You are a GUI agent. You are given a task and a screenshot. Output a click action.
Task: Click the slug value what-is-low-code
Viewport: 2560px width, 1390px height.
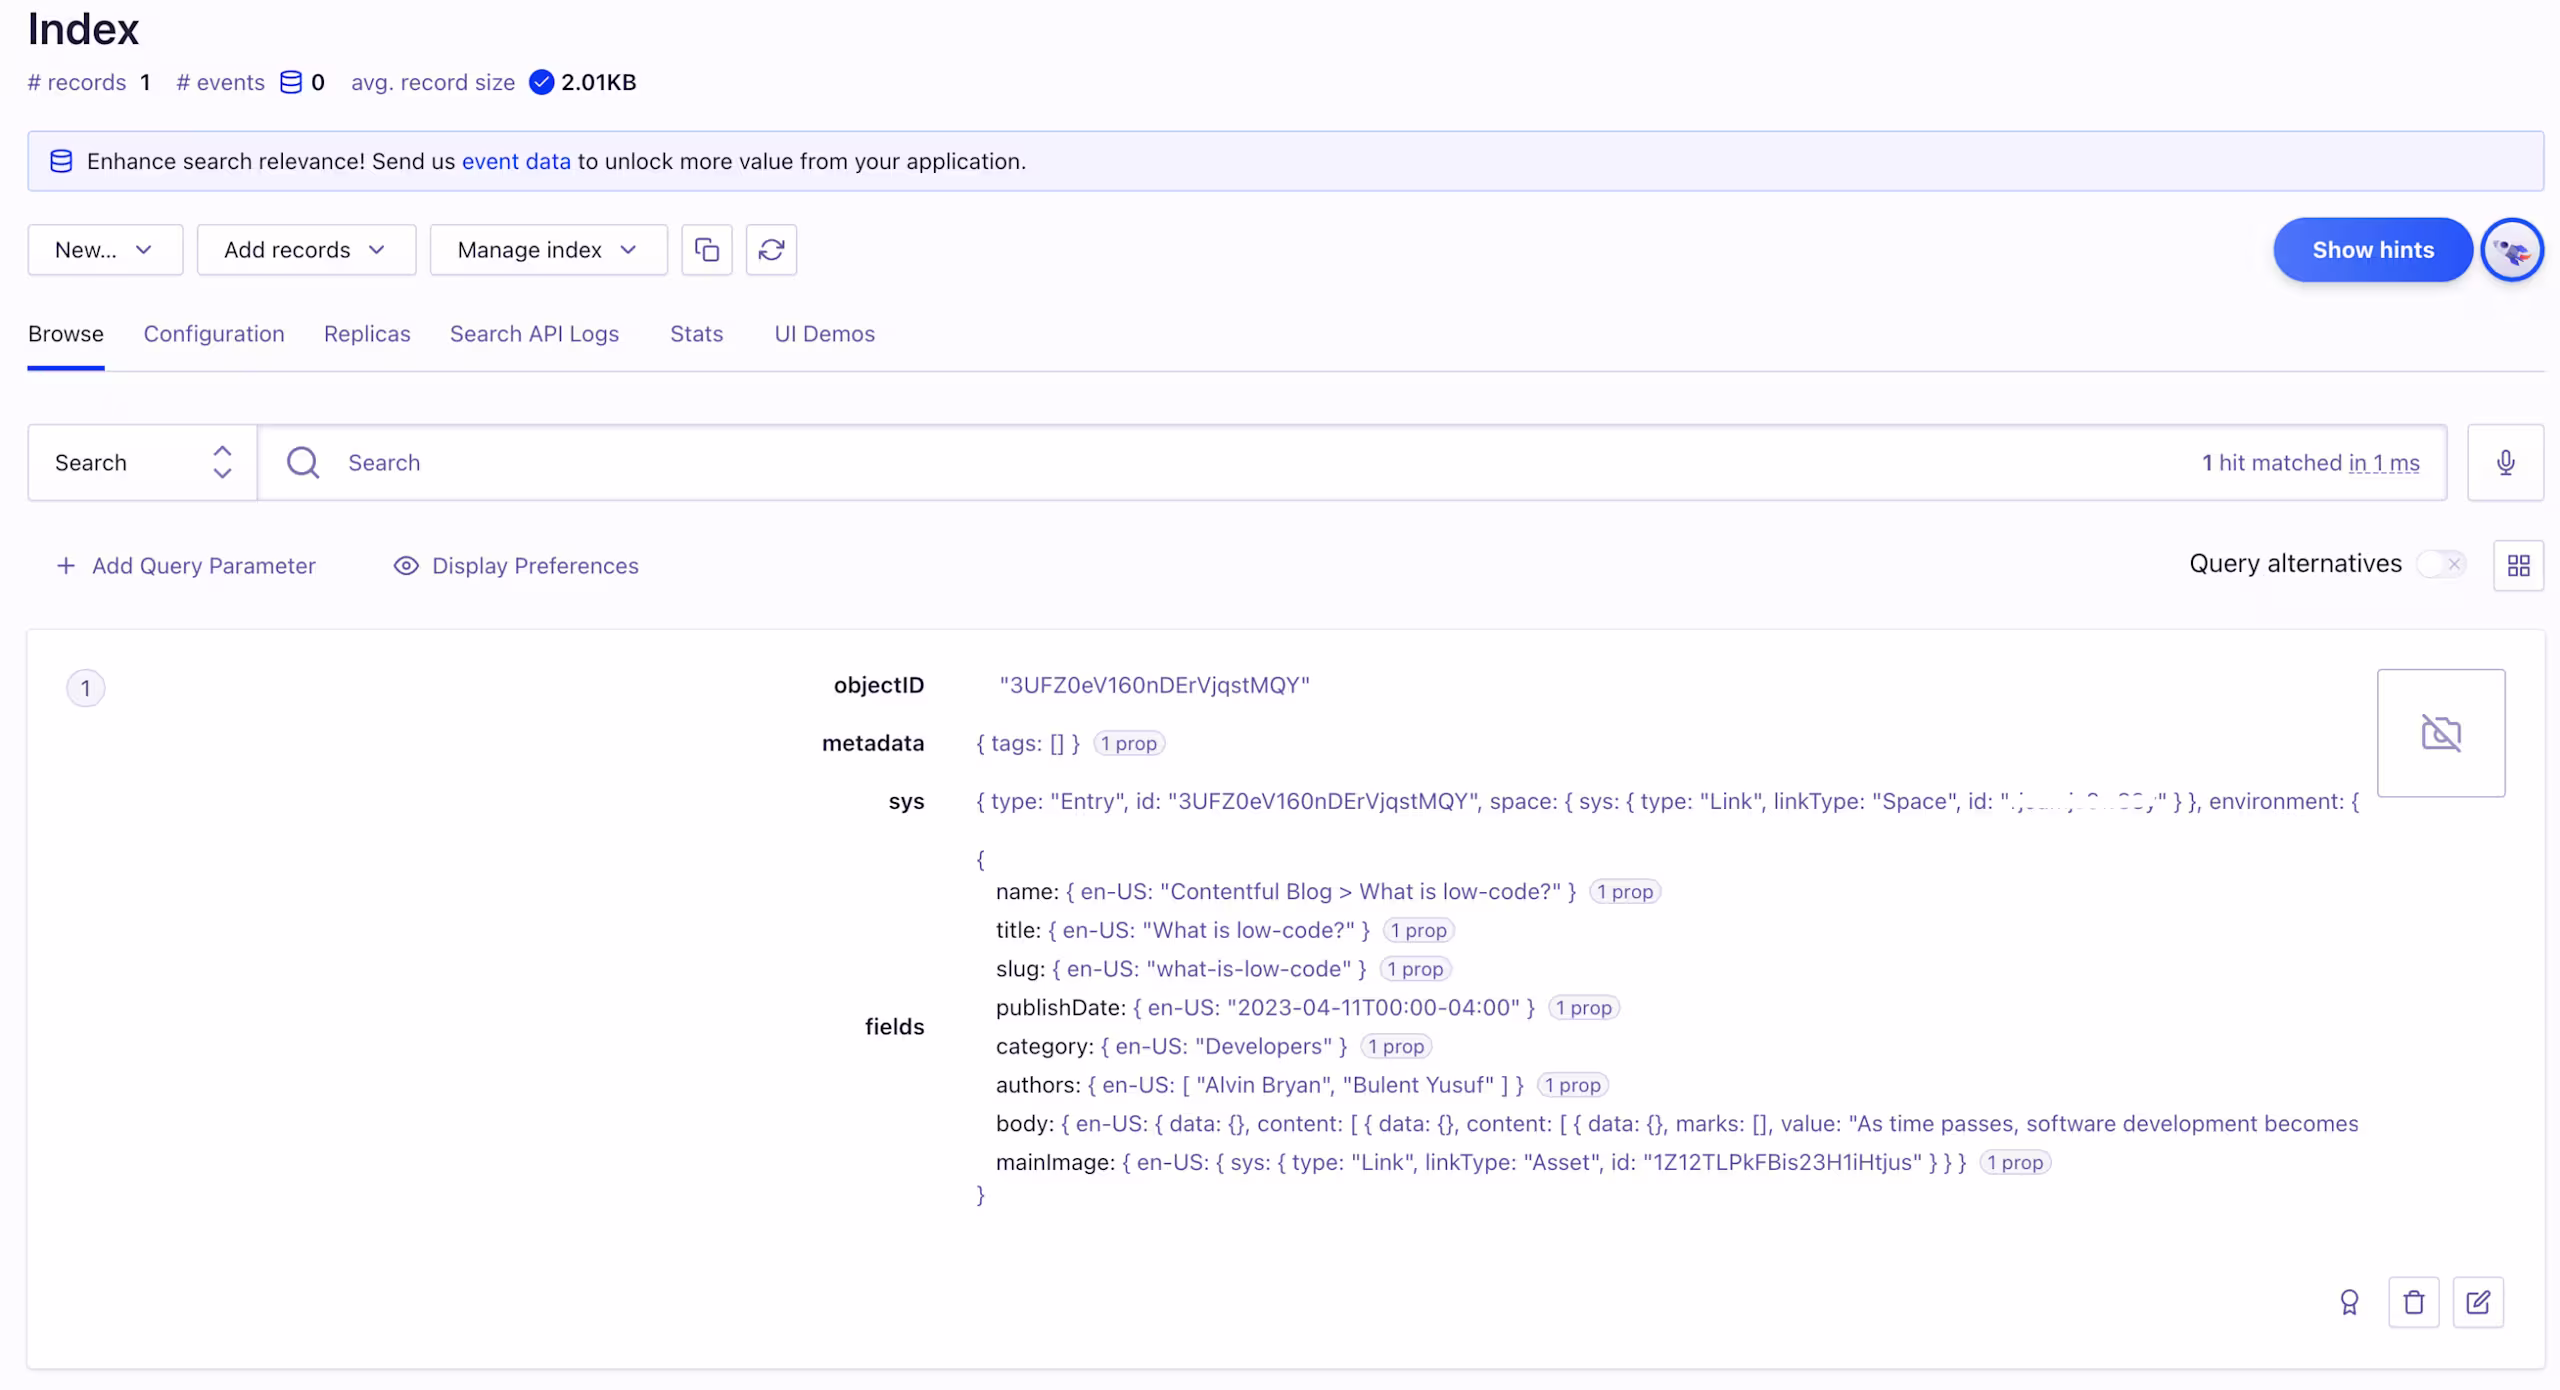[x=1249, y=969]
